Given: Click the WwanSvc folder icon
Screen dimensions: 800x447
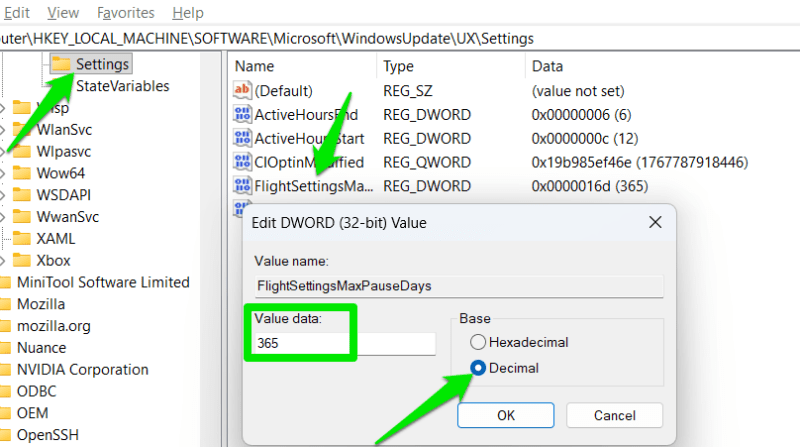Looking at the screenshot, I should [x=21, y=216].
